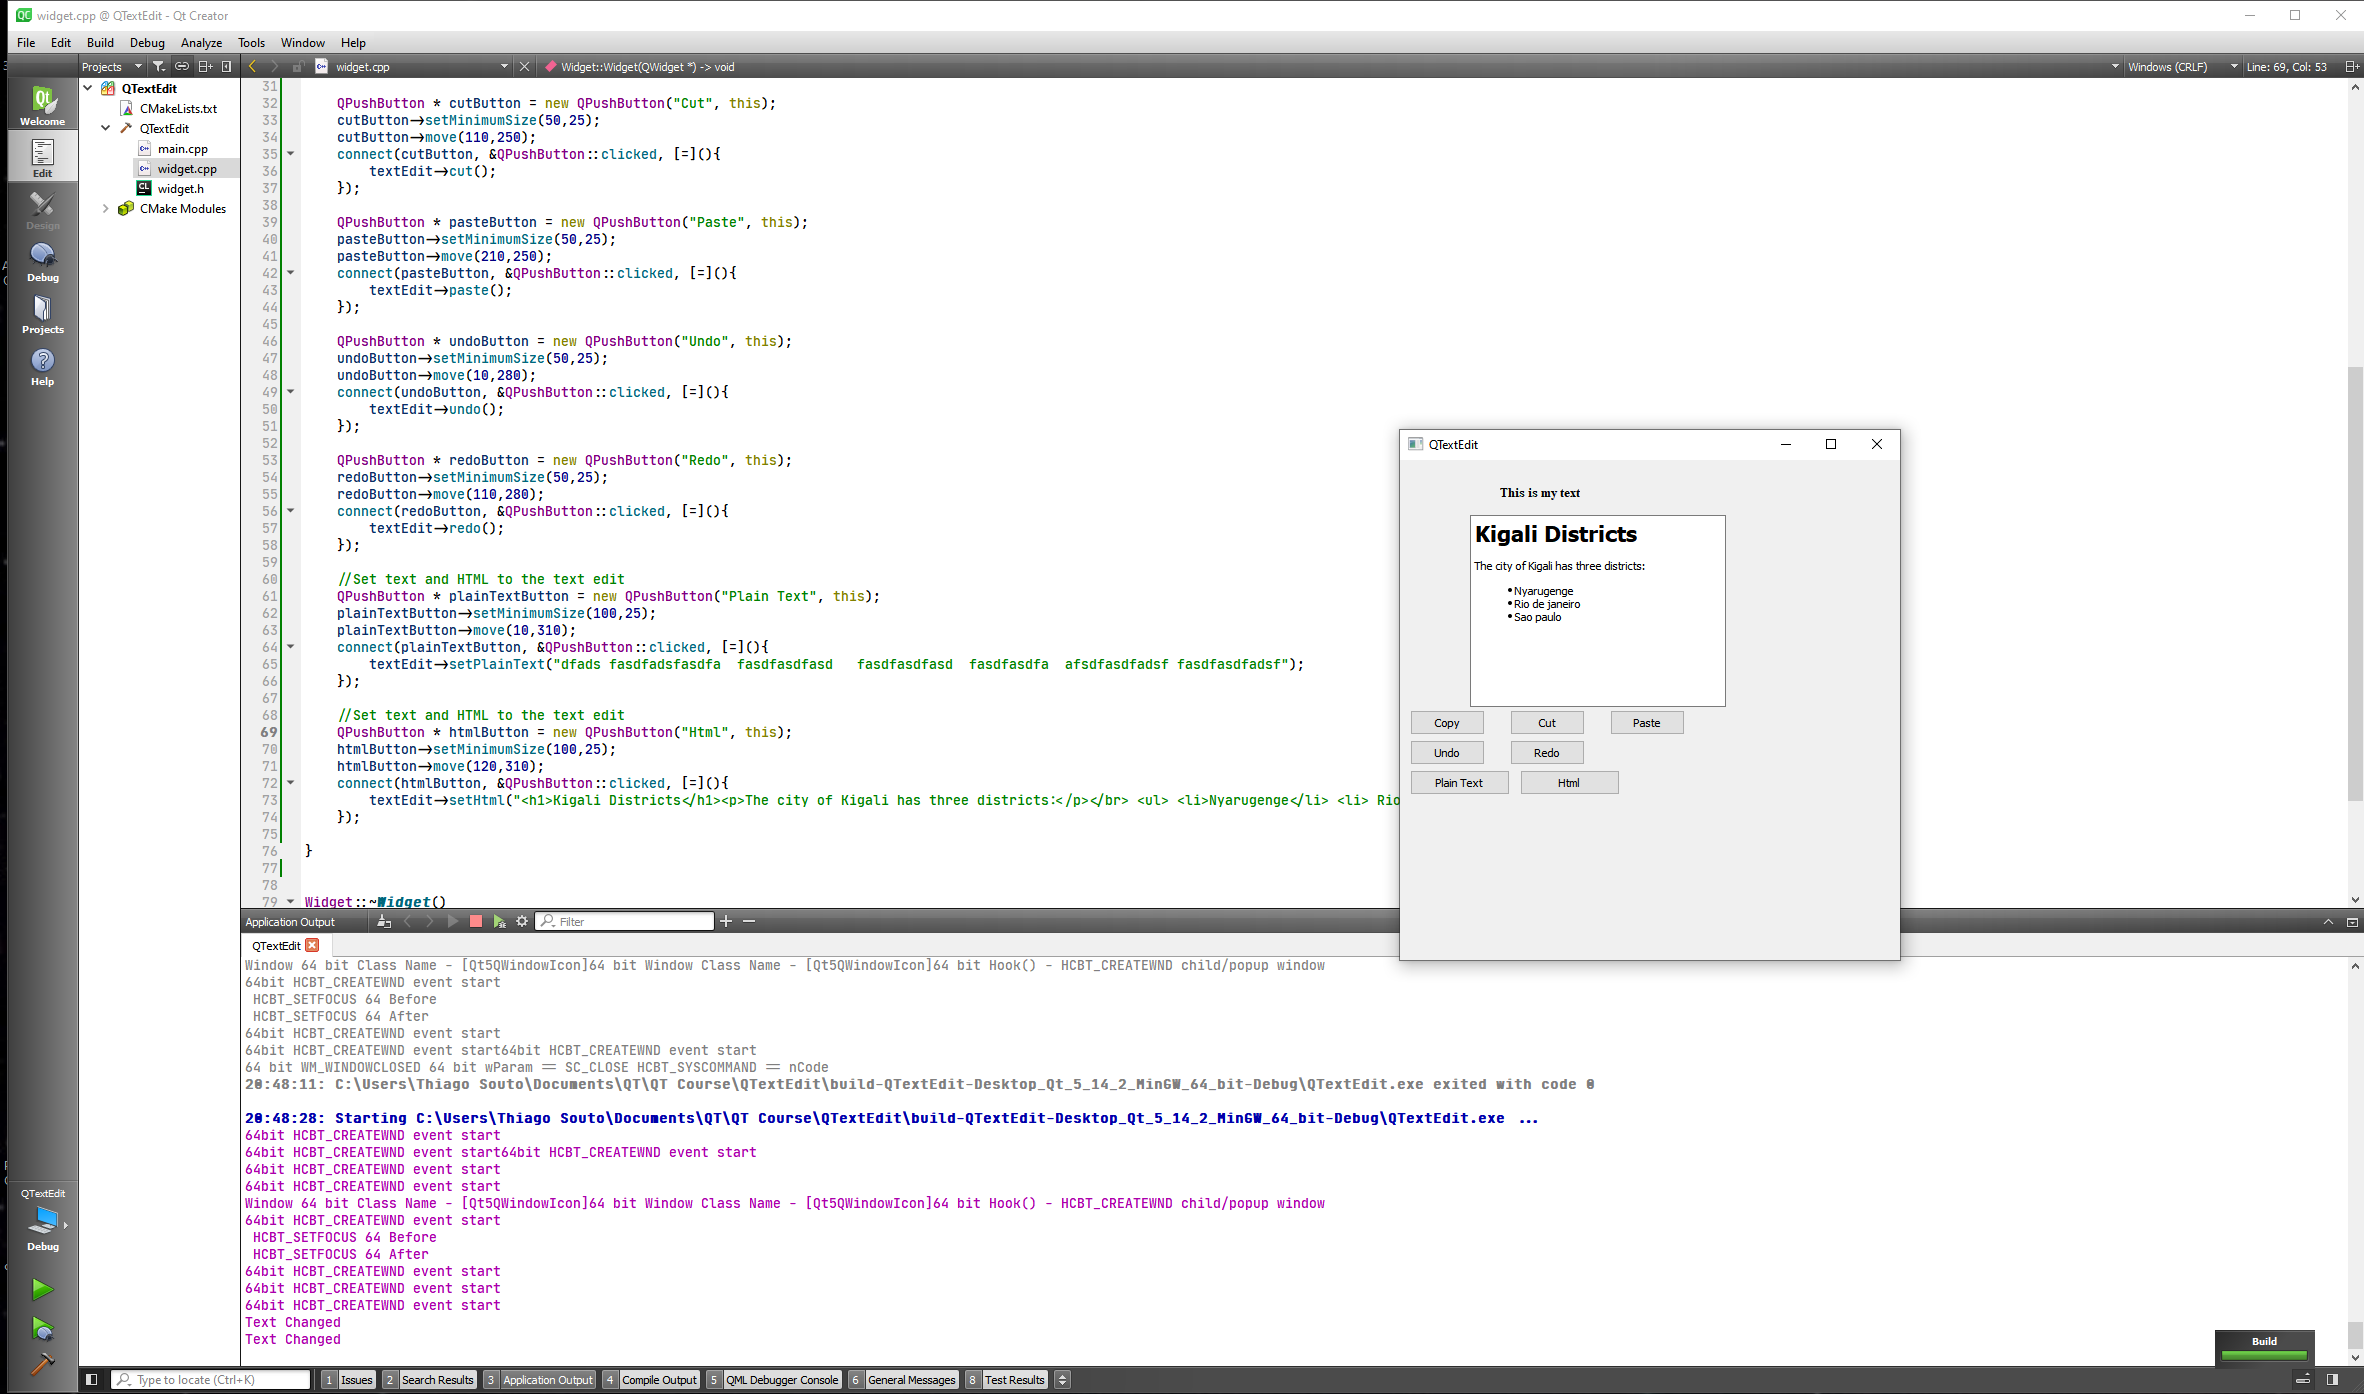Click Cut button in QTextEdit window
2364x1394 pixels.
coord(1546,723)
